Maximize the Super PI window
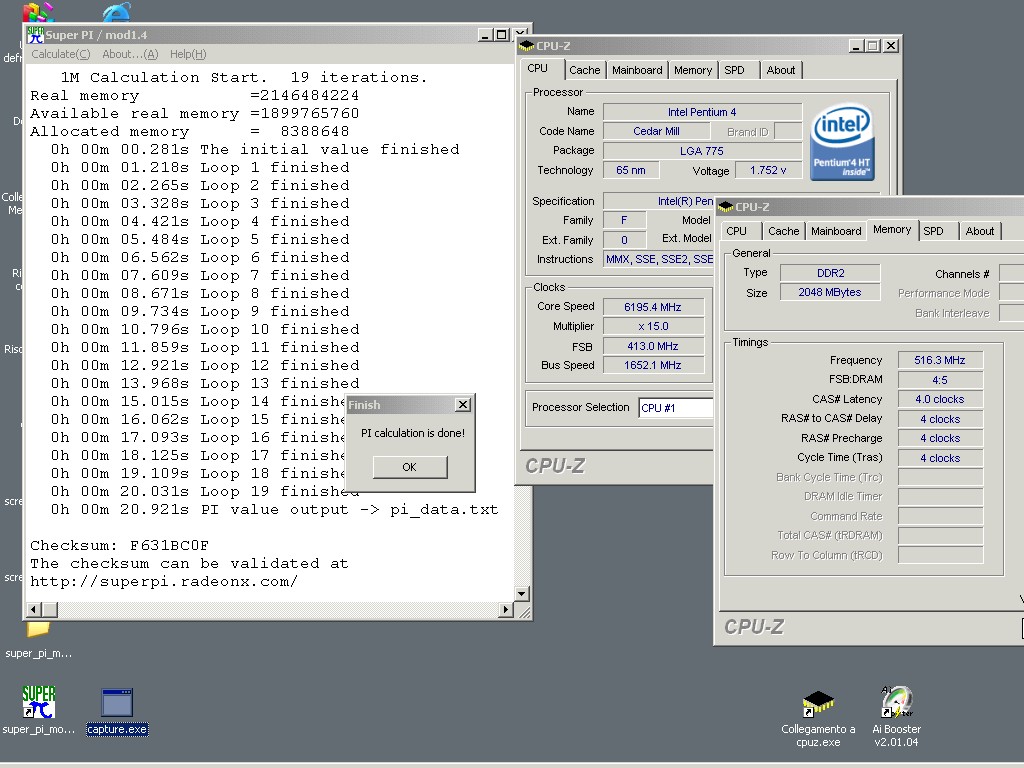This screenshot has height=768, width=1024. coord(502,35)
